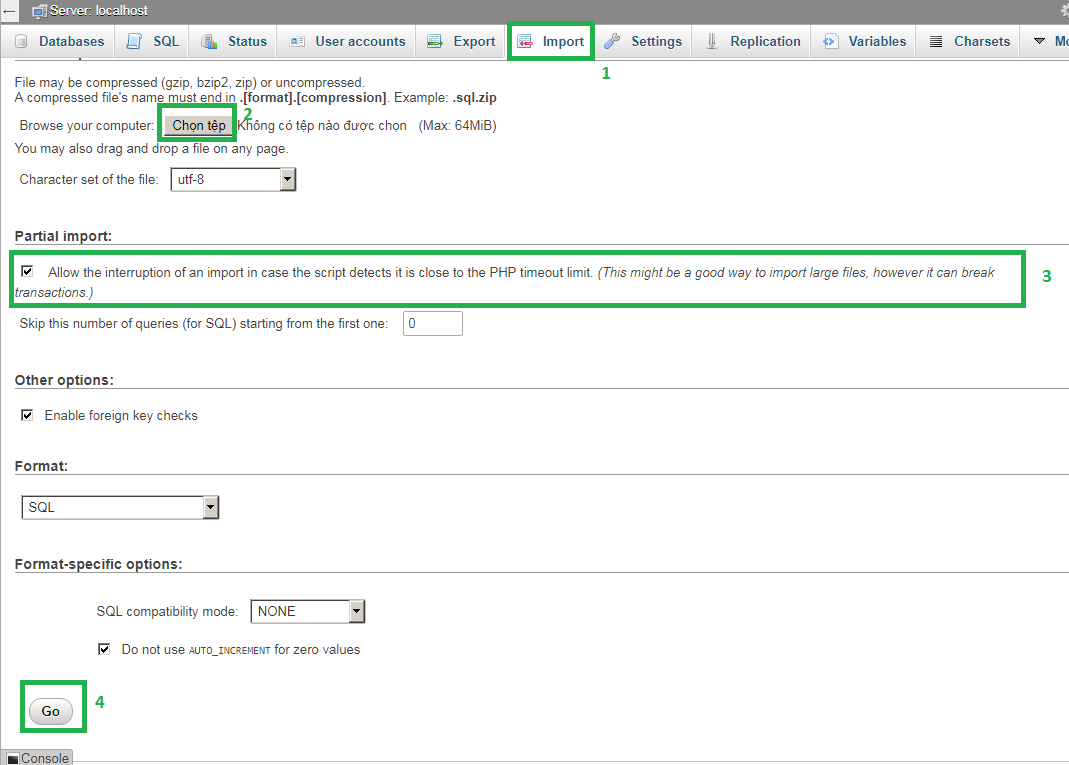Open SQL compatibility mode dropdown

[307, 612]
